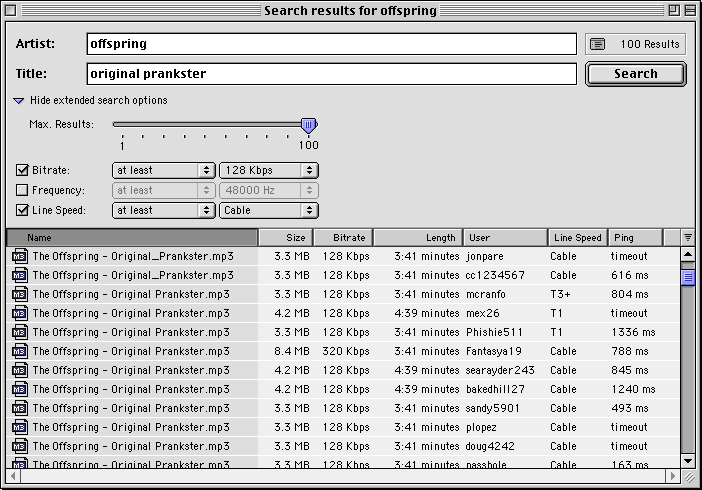Click into the Artist text field

coord(330,44)
